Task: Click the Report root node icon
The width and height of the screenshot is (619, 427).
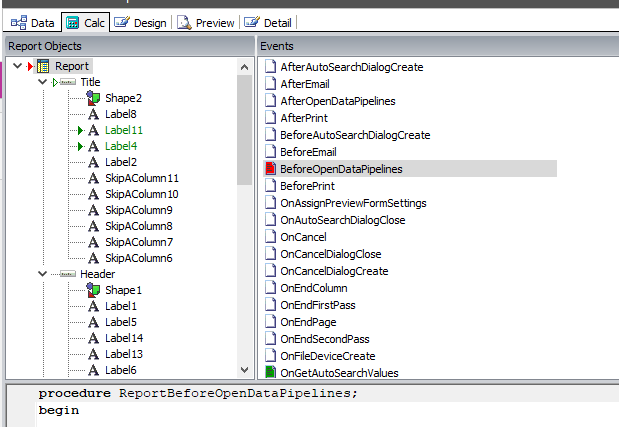Action: tap(43, 66)
